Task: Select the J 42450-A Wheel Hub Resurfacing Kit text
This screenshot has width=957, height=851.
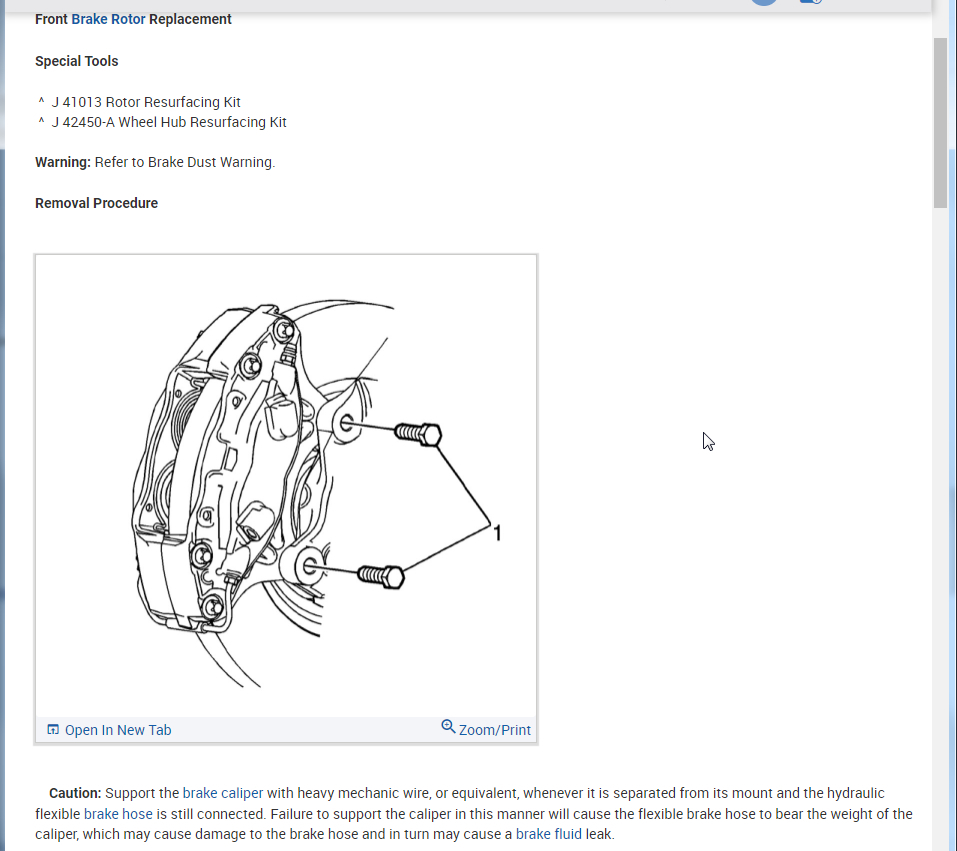Action: point(169,122)
